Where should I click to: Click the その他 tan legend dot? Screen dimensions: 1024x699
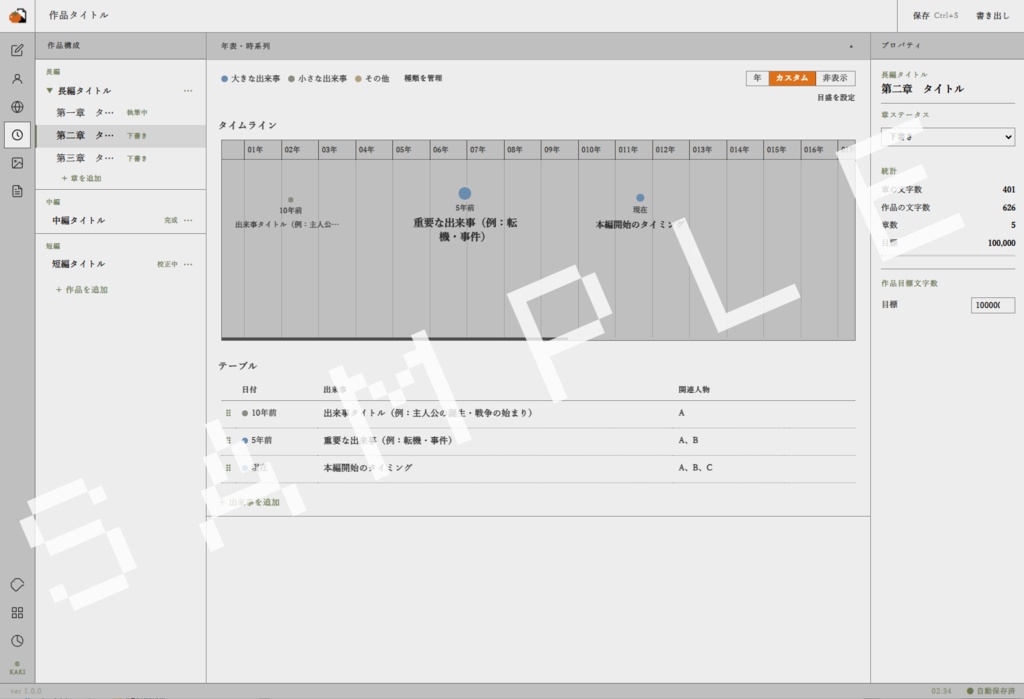point(358,78)
